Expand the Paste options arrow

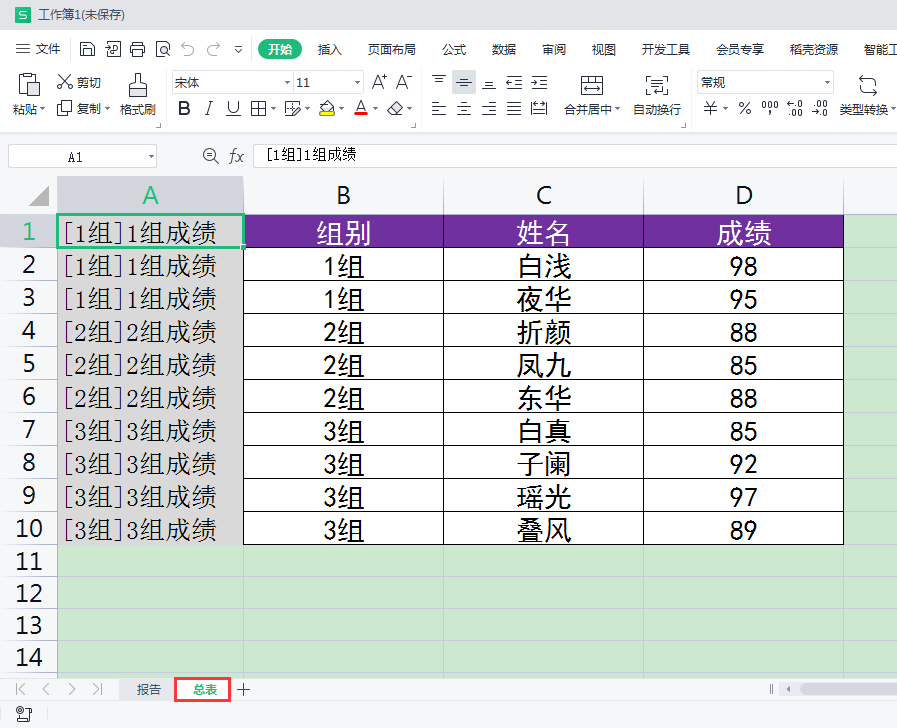click(x=42, y=109)
